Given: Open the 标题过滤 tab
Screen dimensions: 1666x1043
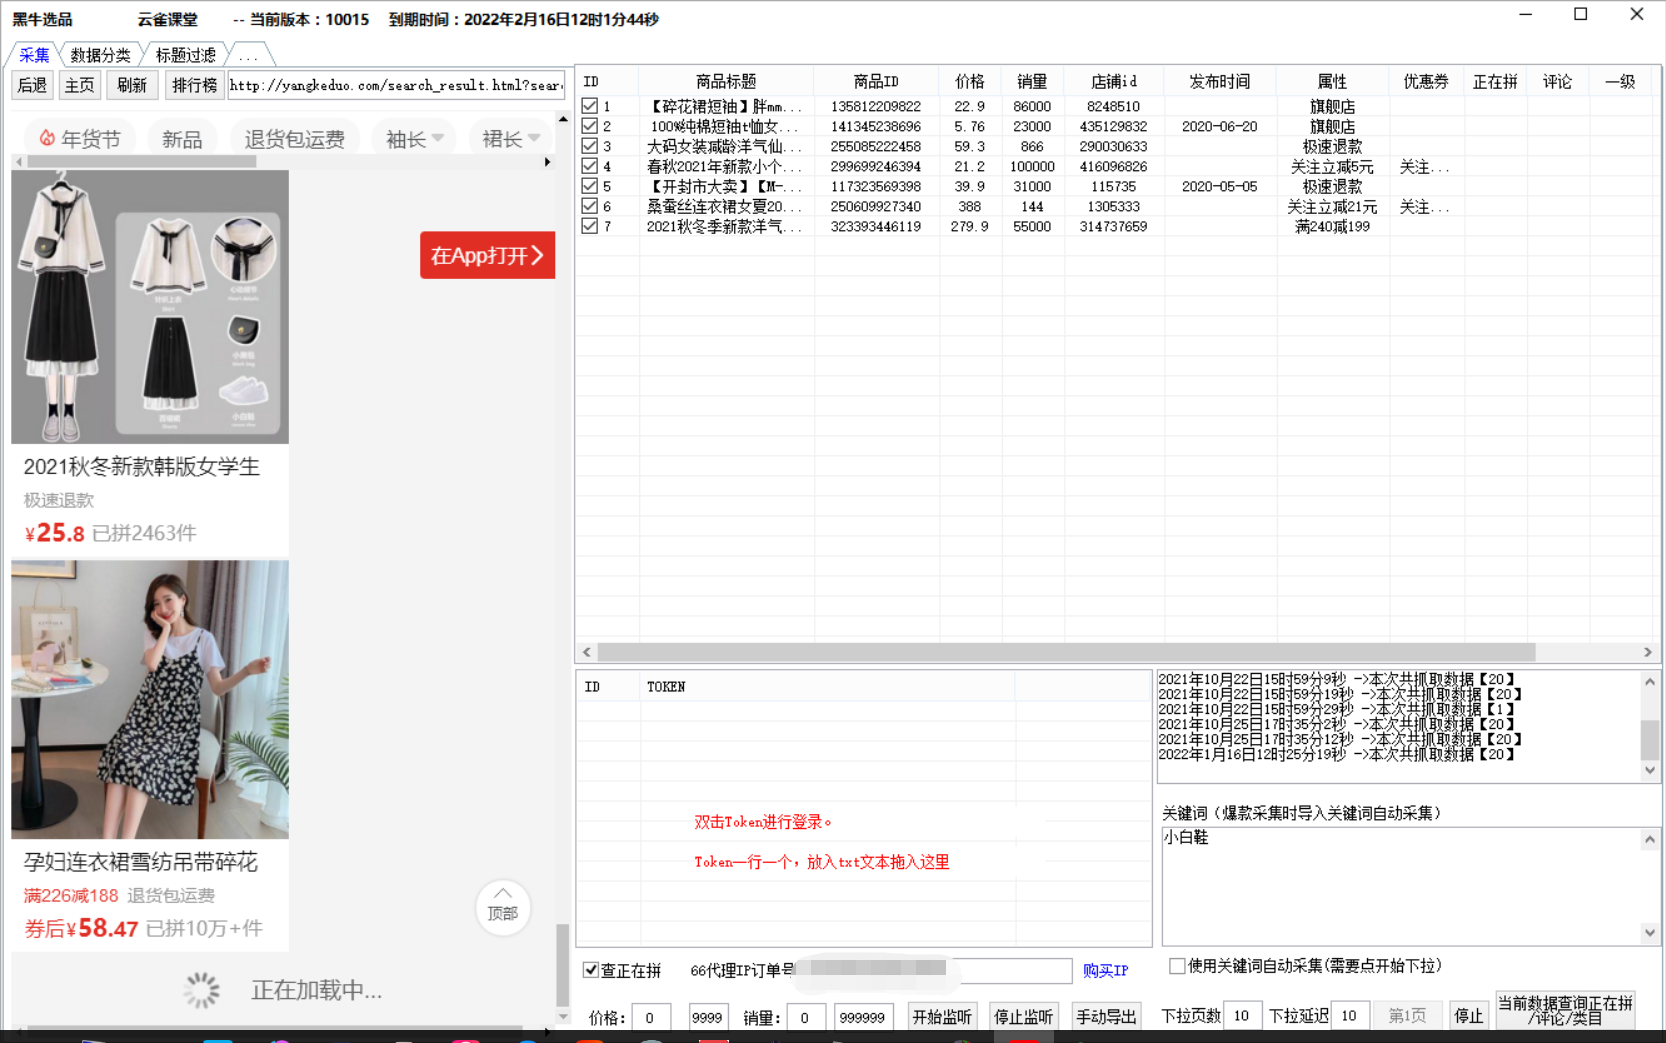Looking at the screenshot, I should (x=185, y=55).
